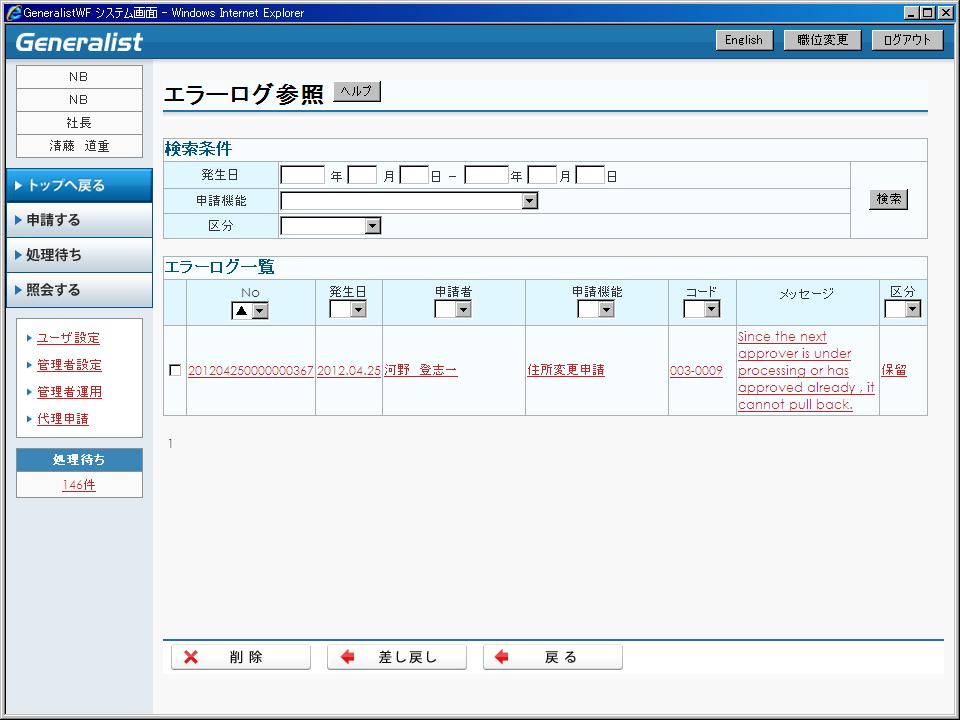Click the Internet Explorer icon in title bar
The width and height of the screenshot is (960, 720).
(x=13, y=13)
